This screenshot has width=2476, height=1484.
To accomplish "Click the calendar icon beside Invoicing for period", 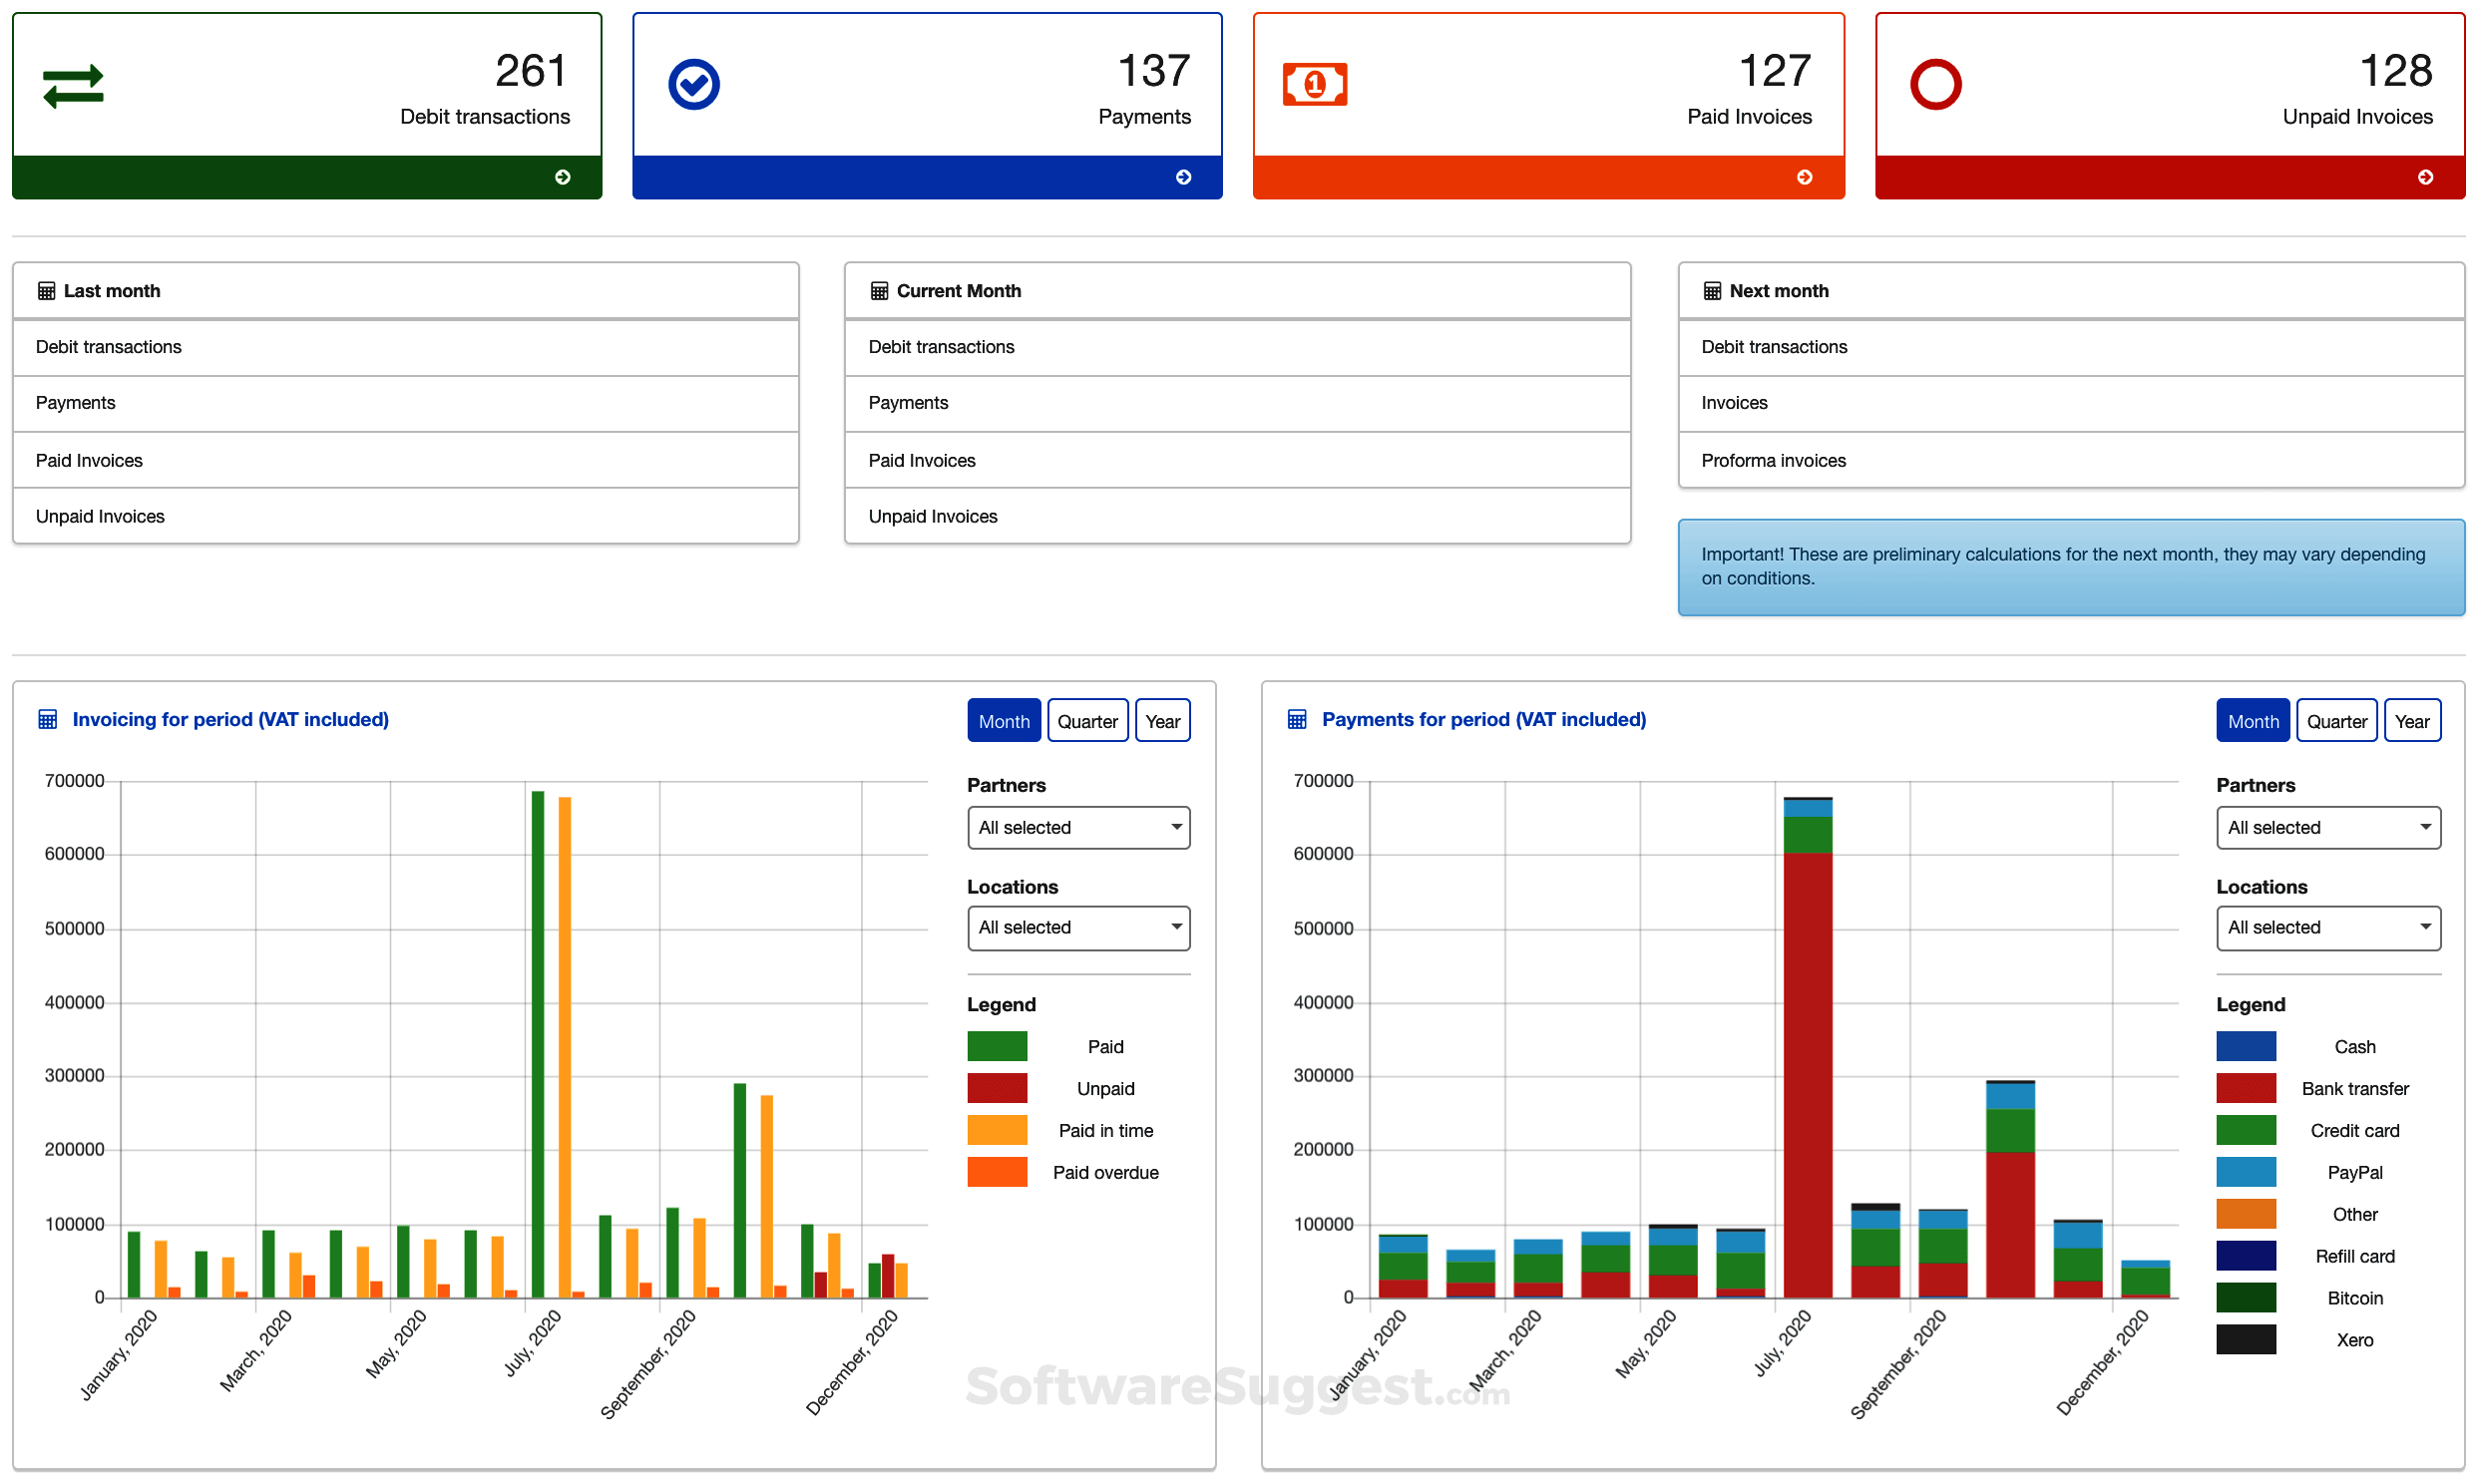I will (47, 719).
